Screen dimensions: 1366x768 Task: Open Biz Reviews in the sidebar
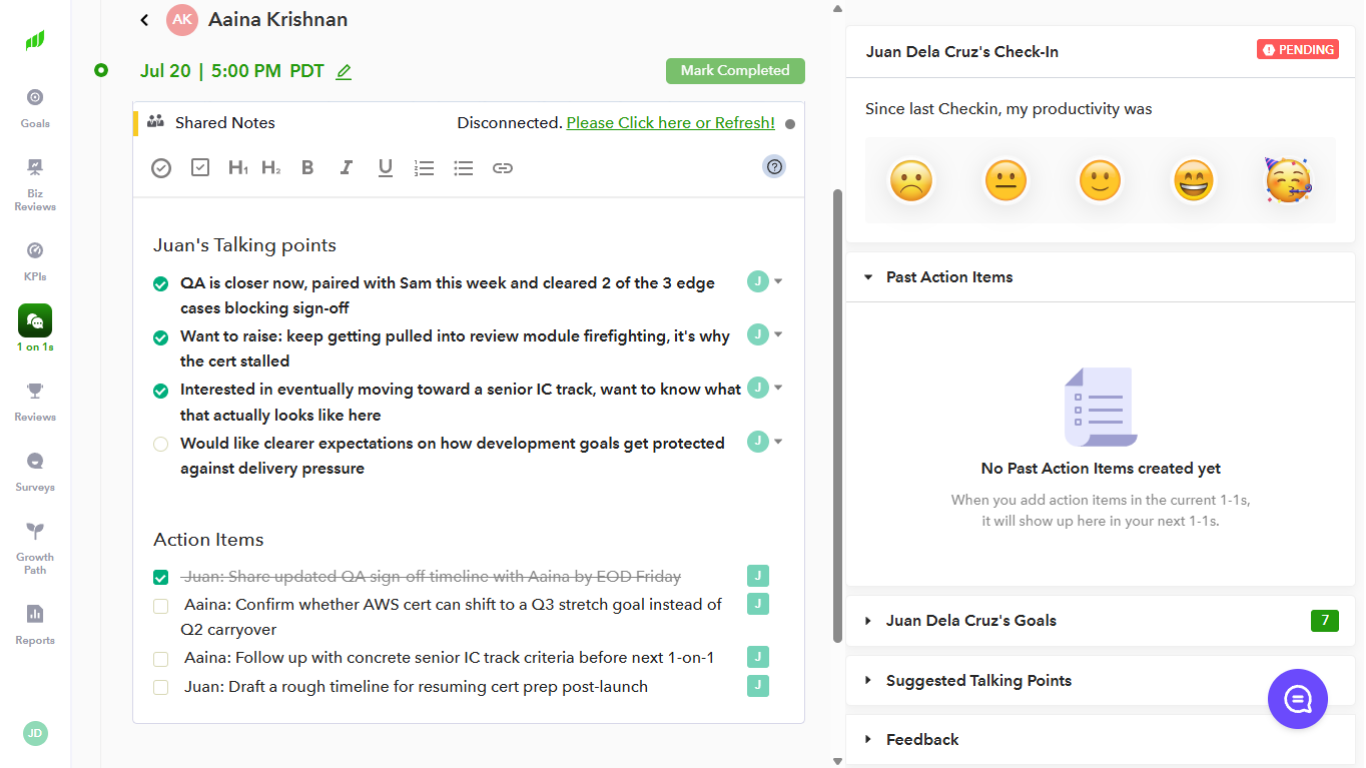[35, 184]
